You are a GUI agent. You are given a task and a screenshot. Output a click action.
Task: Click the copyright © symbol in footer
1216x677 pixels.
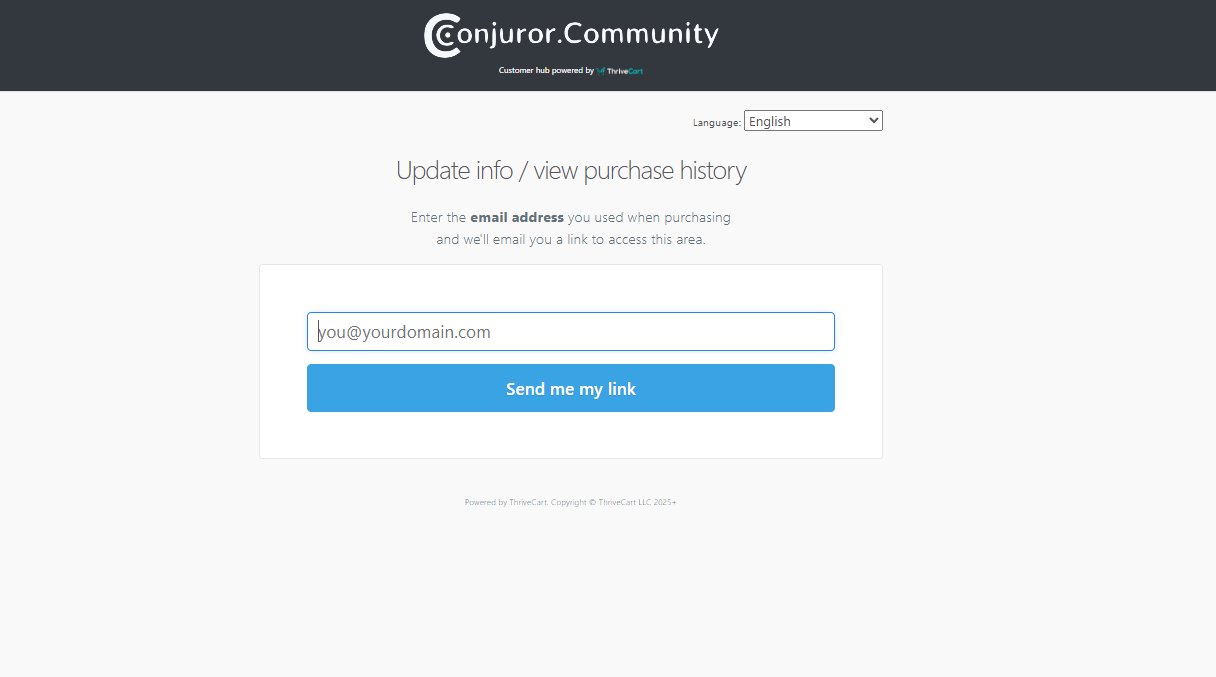pos(592,502)
